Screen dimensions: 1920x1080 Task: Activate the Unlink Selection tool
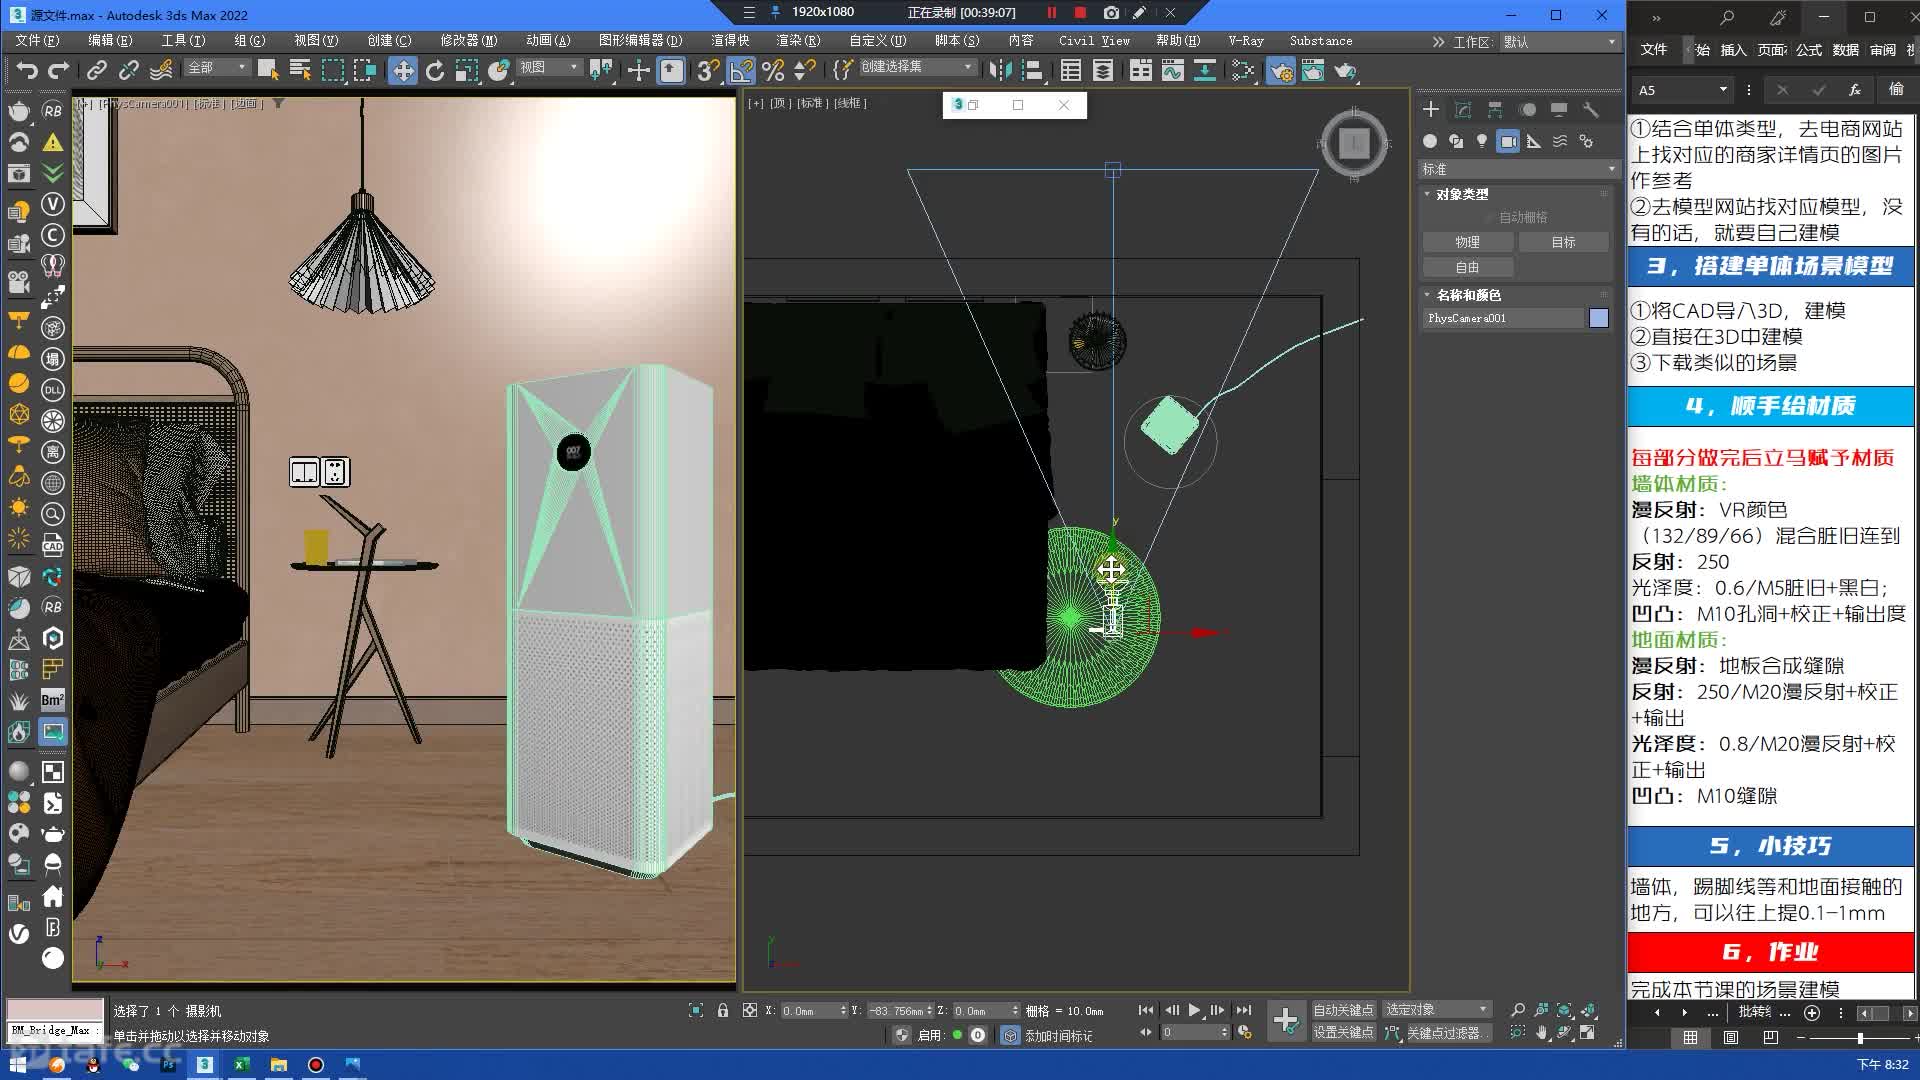pyautogui.click(x=129, y=70)
